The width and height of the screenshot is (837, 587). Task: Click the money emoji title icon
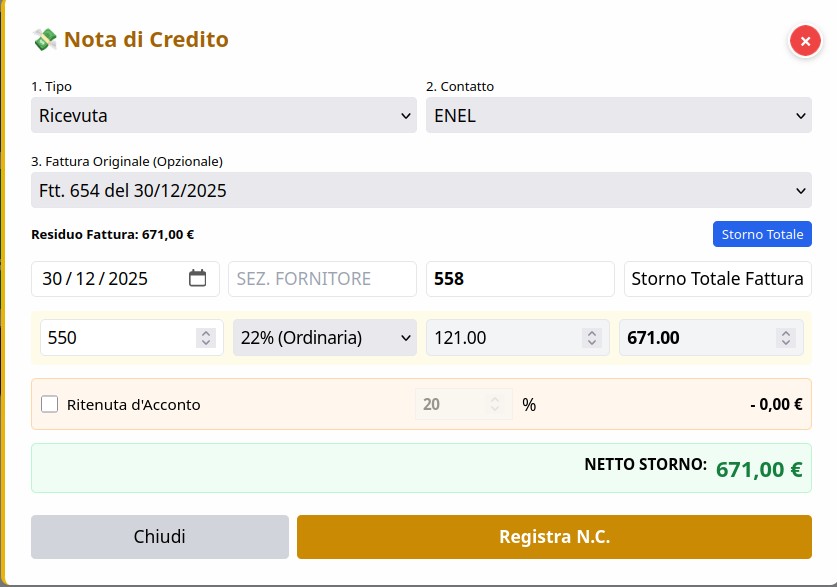tap(45, 40)
